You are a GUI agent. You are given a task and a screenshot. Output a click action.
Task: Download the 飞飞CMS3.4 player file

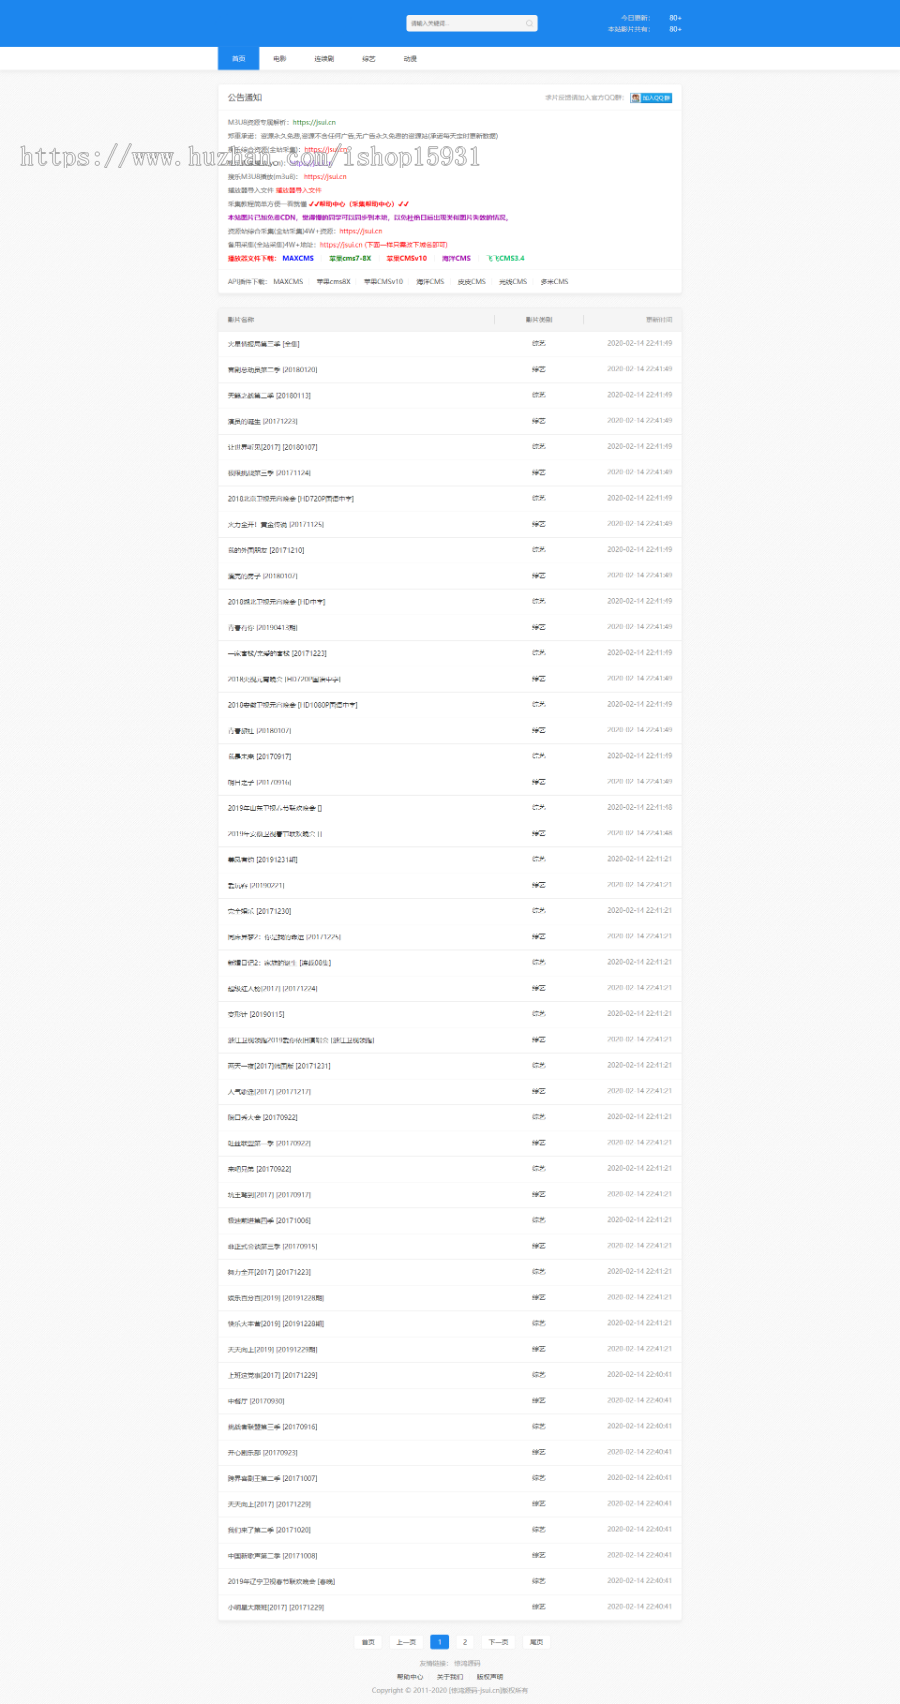click(x=505, y=258)
